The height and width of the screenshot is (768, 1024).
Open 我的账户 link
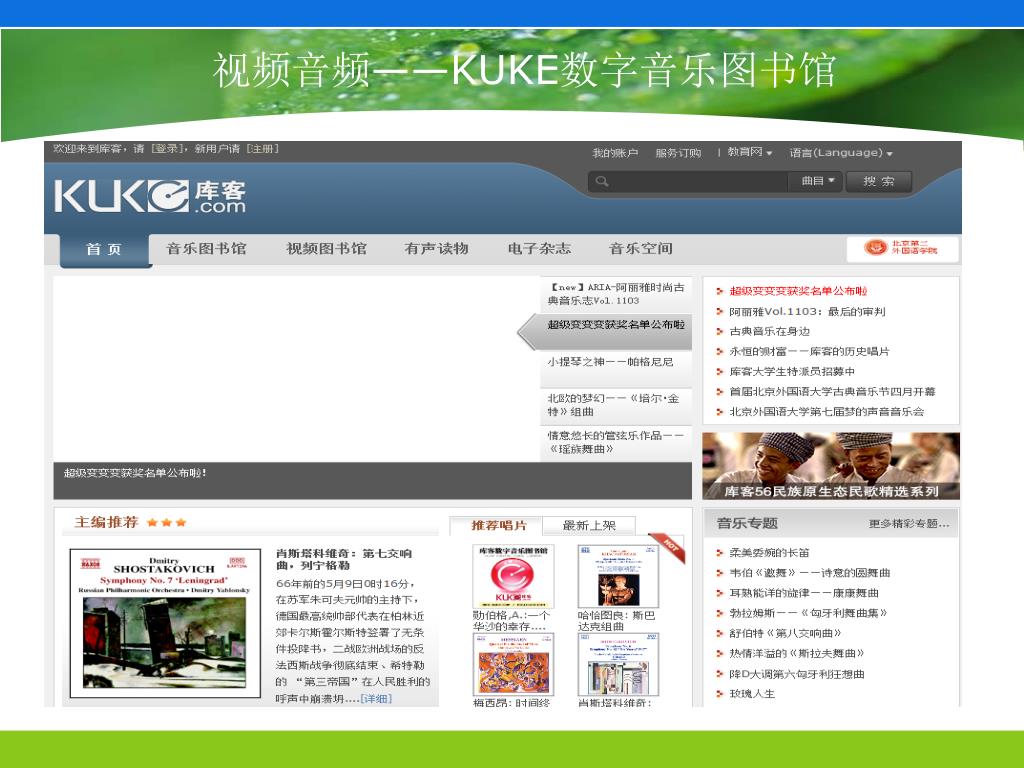pyautogui.click(x=615, y=153)
